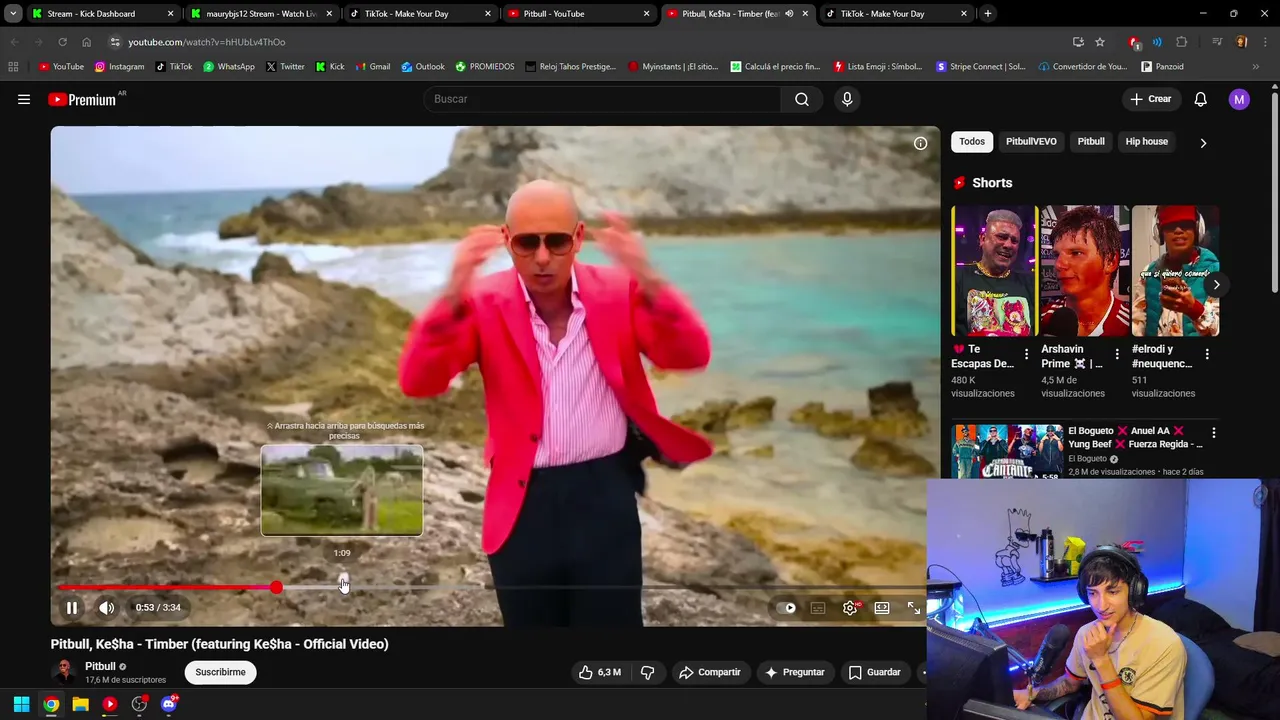Open the WhatsApp bookmark
Viewport: 1280px width, 720px height.
(x=229, y=67)
